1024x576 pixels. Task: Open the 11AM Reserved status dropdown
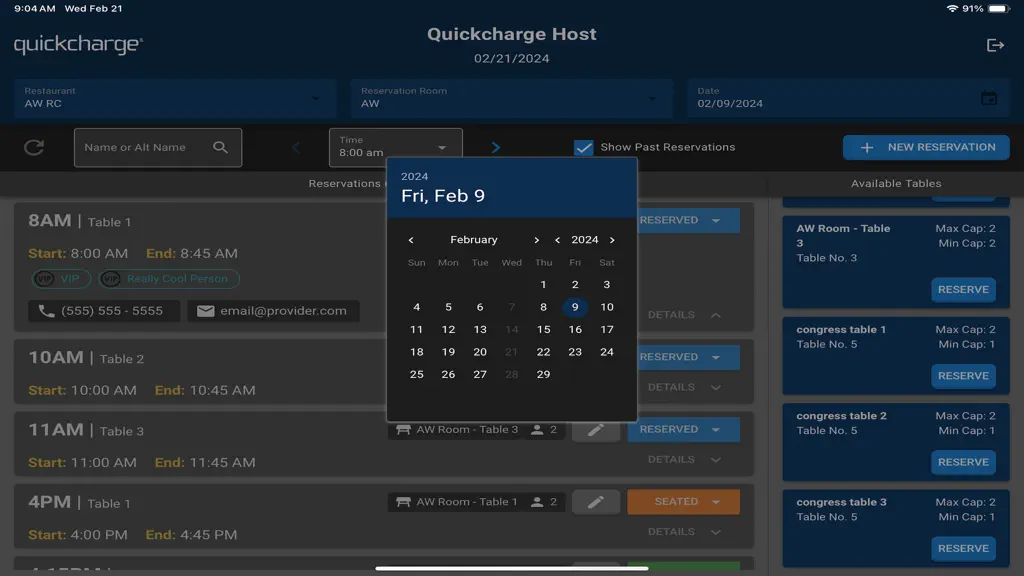tap(684, 430)
